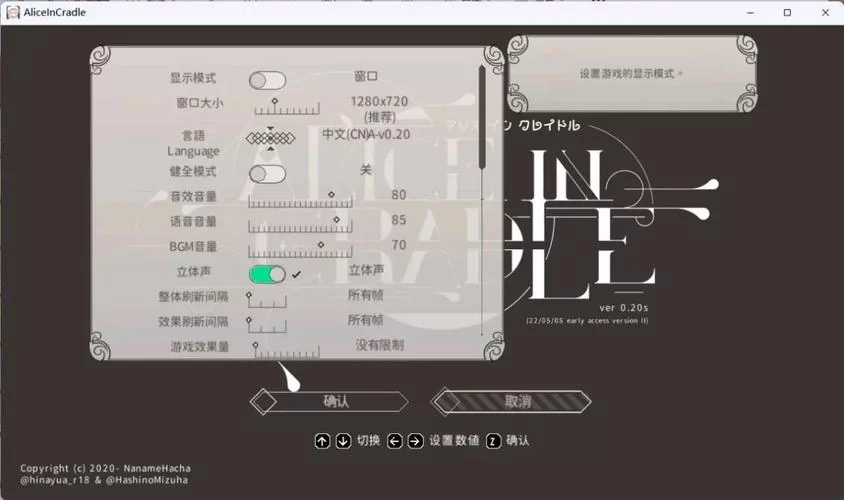The width and height of the screenshot is (844, 500).
Task: Toggle the 显示模式 display mode switch
Action: click(x=267, y=81)
